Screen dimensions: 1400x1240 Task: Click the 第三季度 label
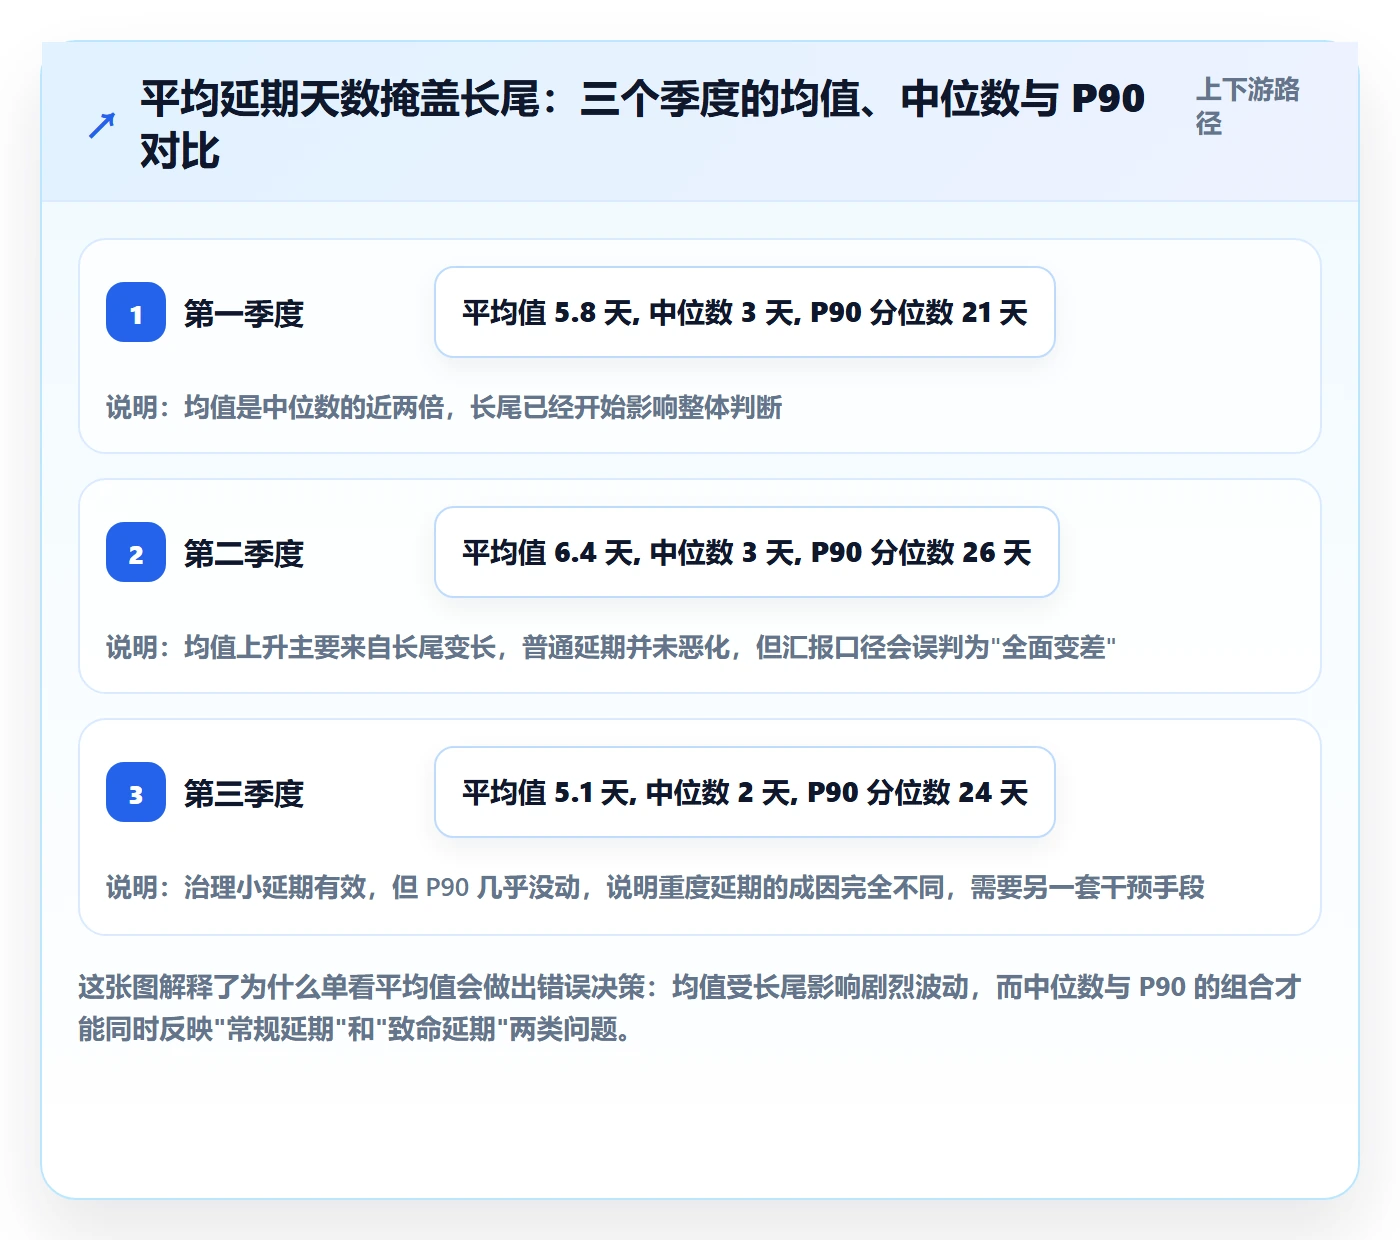244,793
